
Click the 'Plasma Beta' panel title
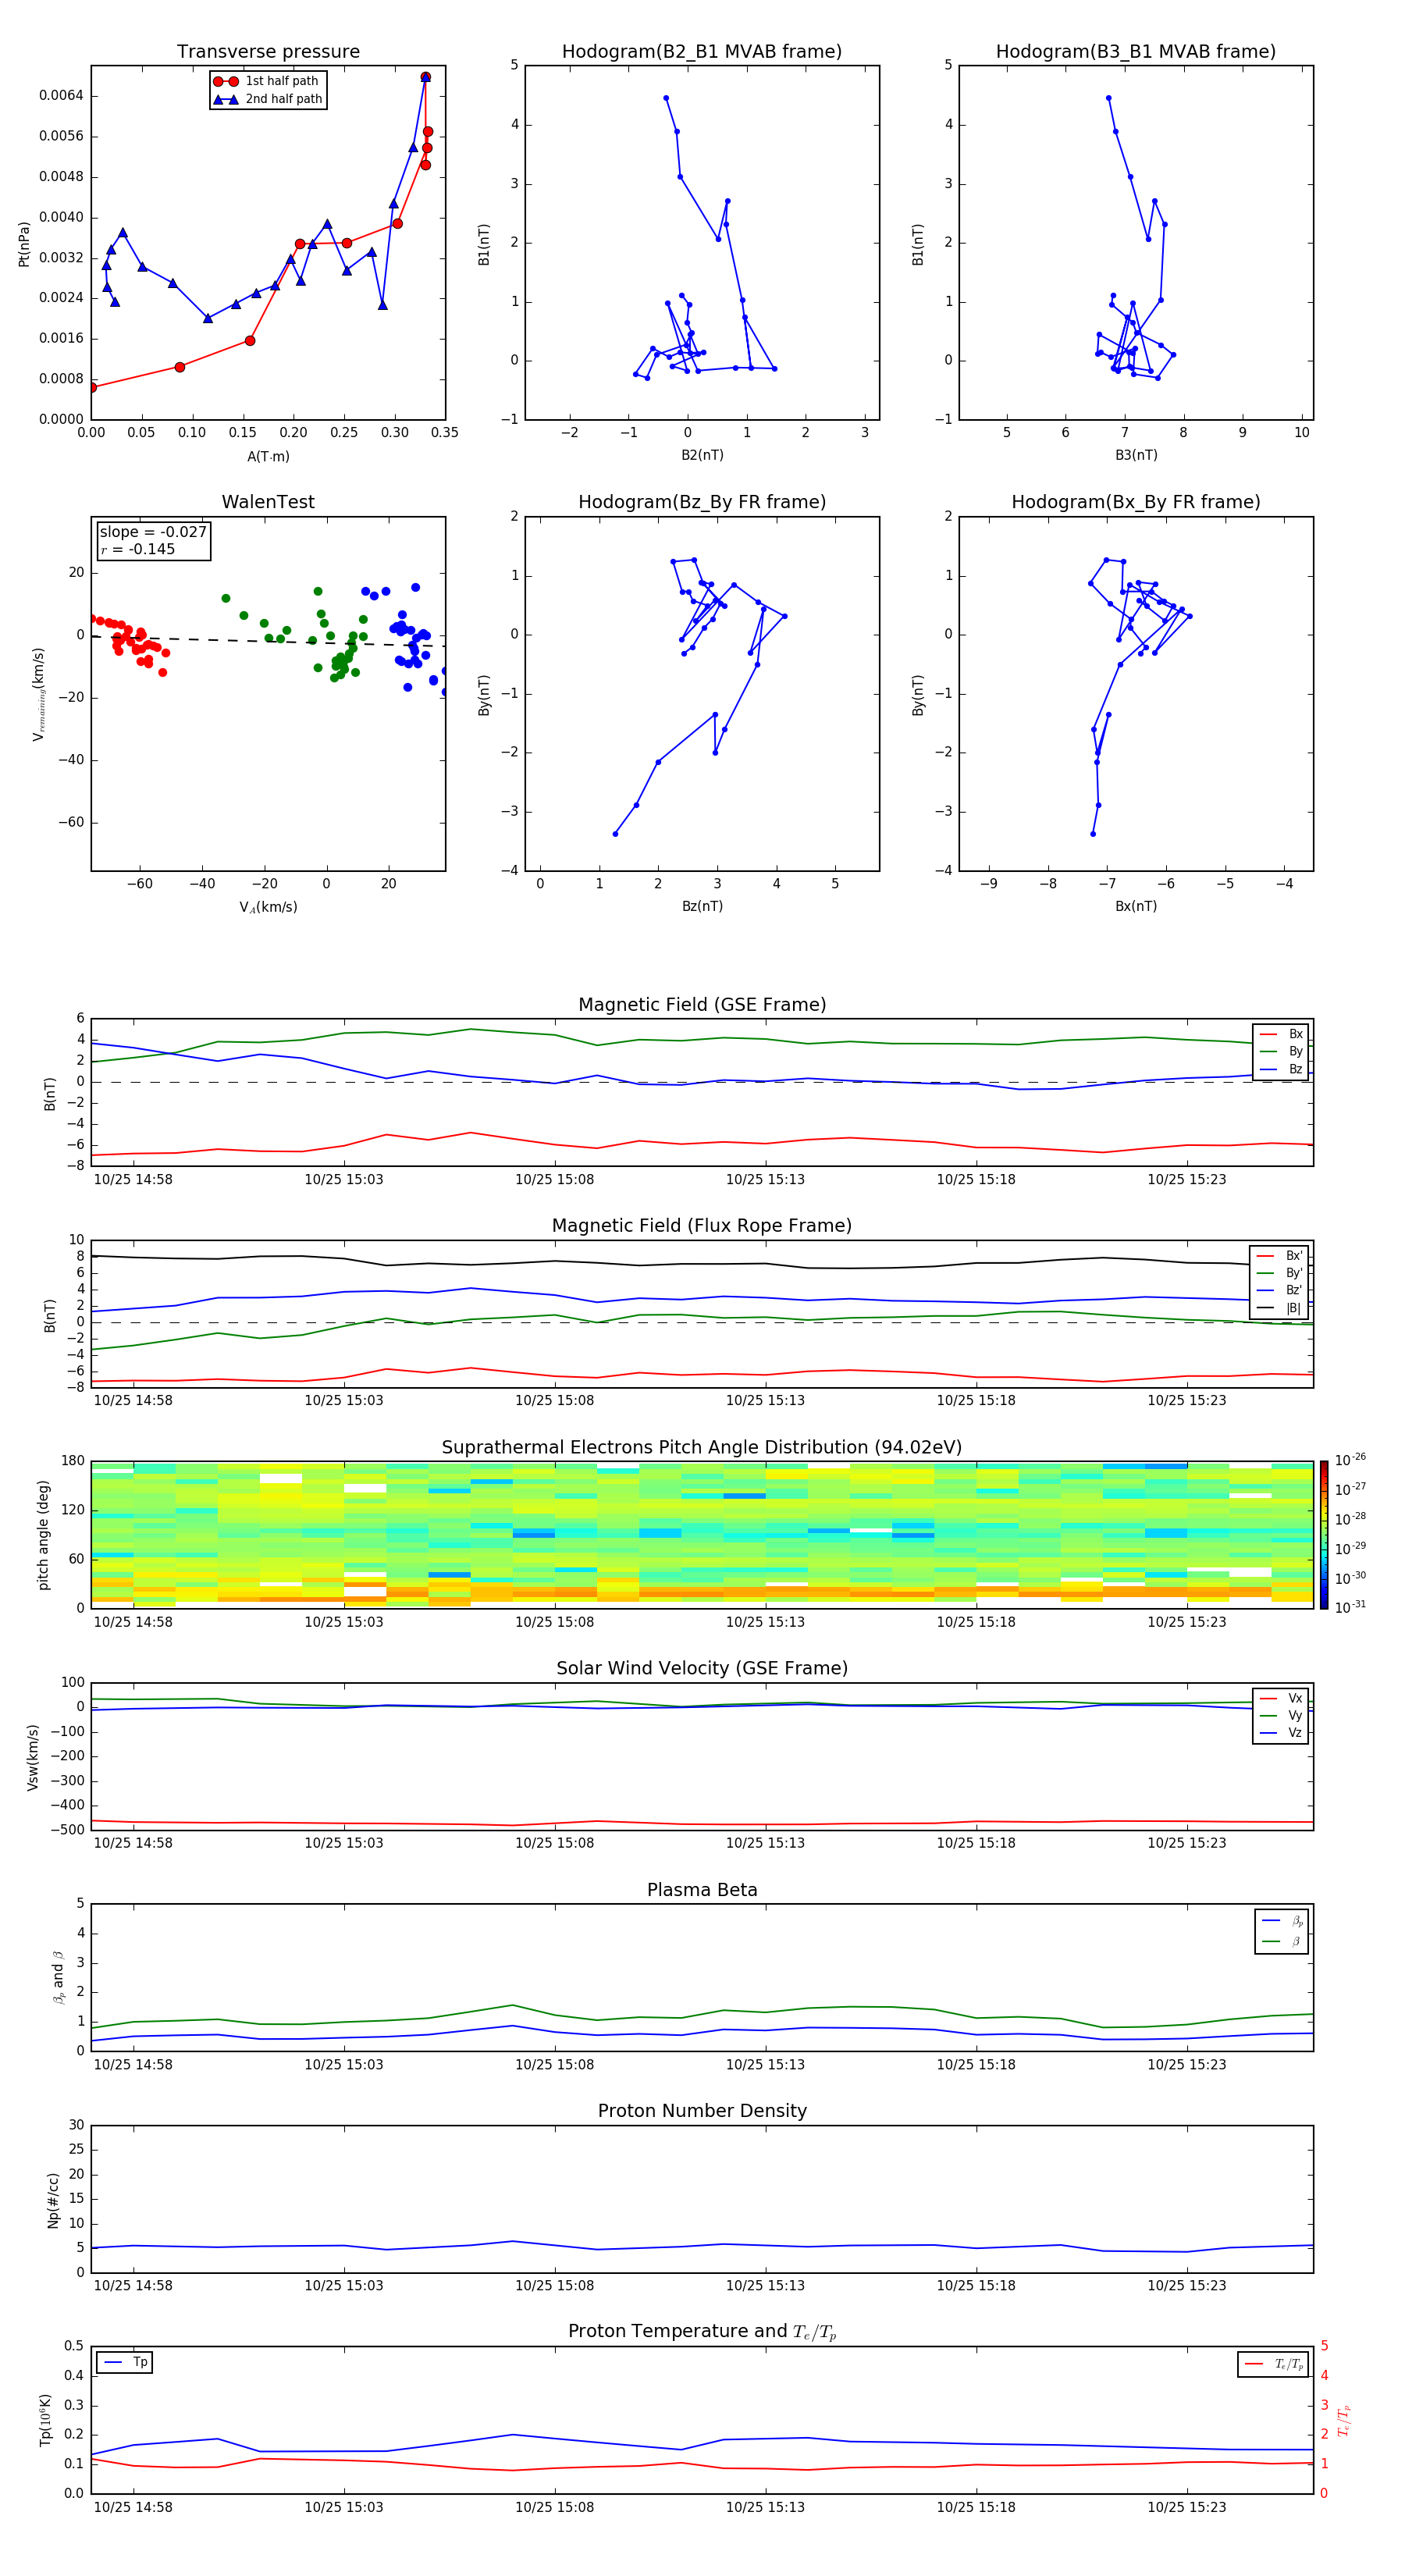point(702,1891)
